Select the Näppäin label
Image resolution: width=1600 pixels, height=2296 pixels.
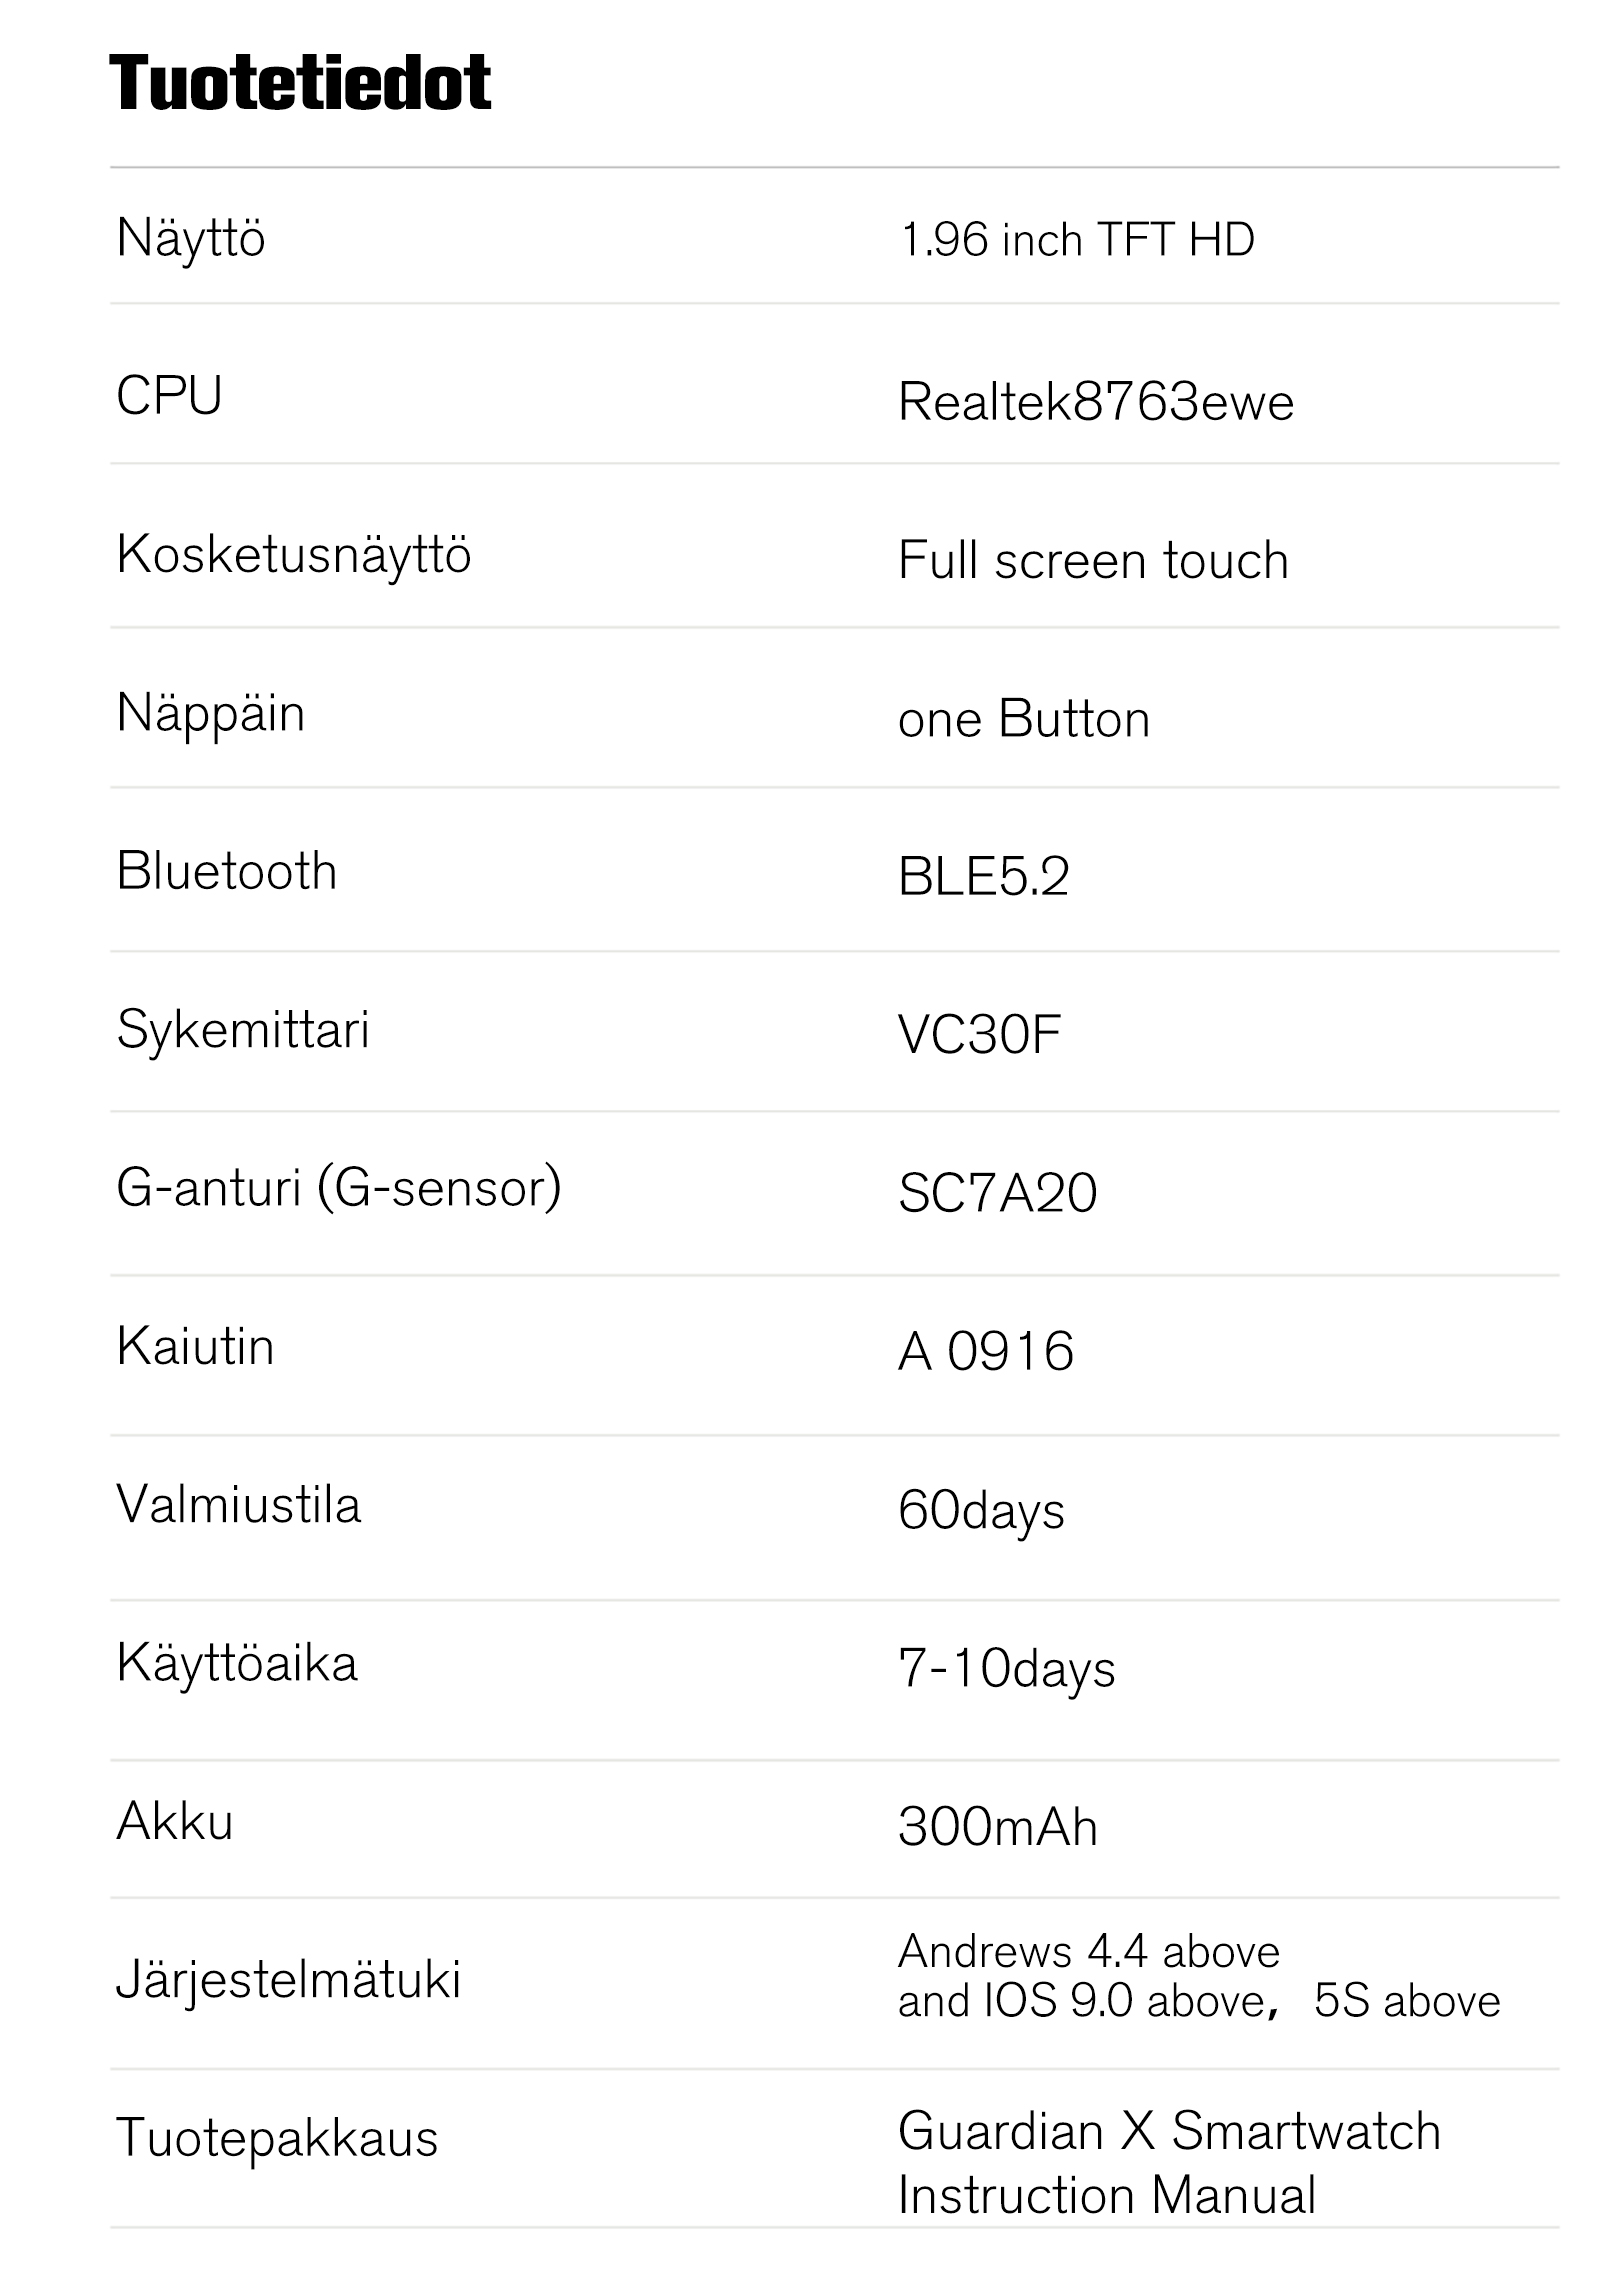coord(210,715)
